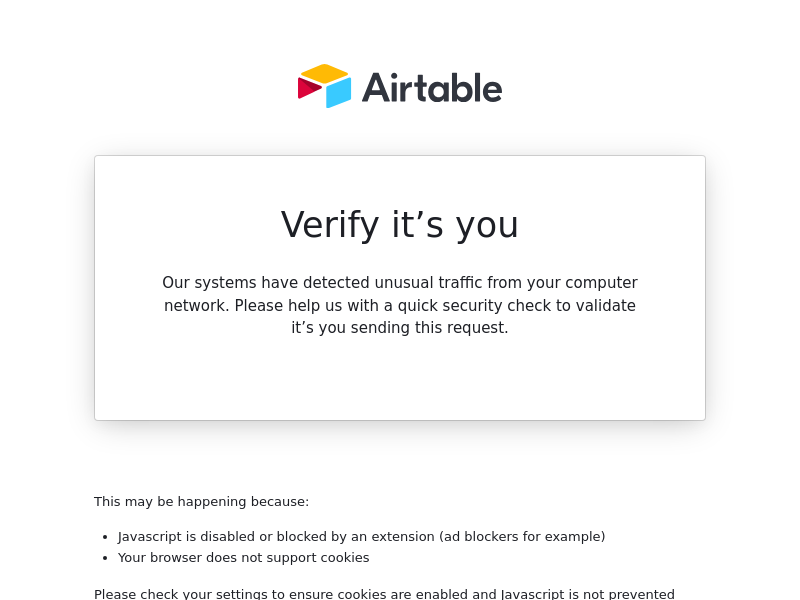Click the red left face of the logo
This screenshot has width=800, height=600.
pyautogui.click(x=309, y=88)
